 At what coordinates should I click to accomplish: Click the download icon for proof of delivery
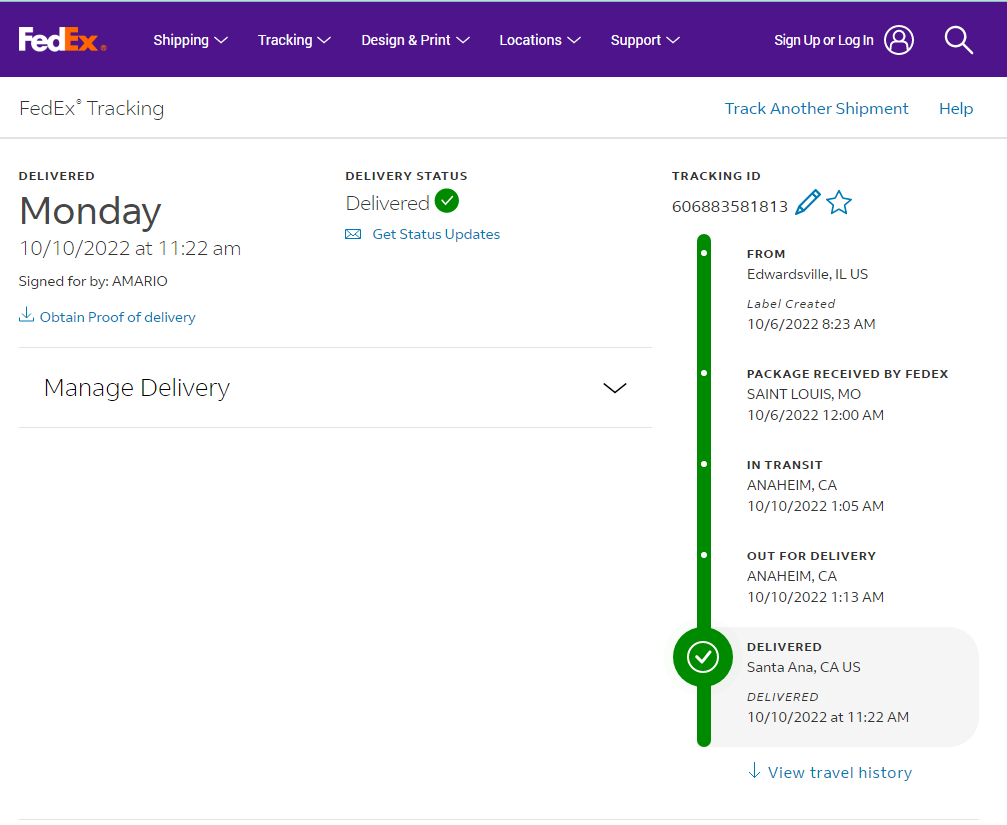pos(26,315)
